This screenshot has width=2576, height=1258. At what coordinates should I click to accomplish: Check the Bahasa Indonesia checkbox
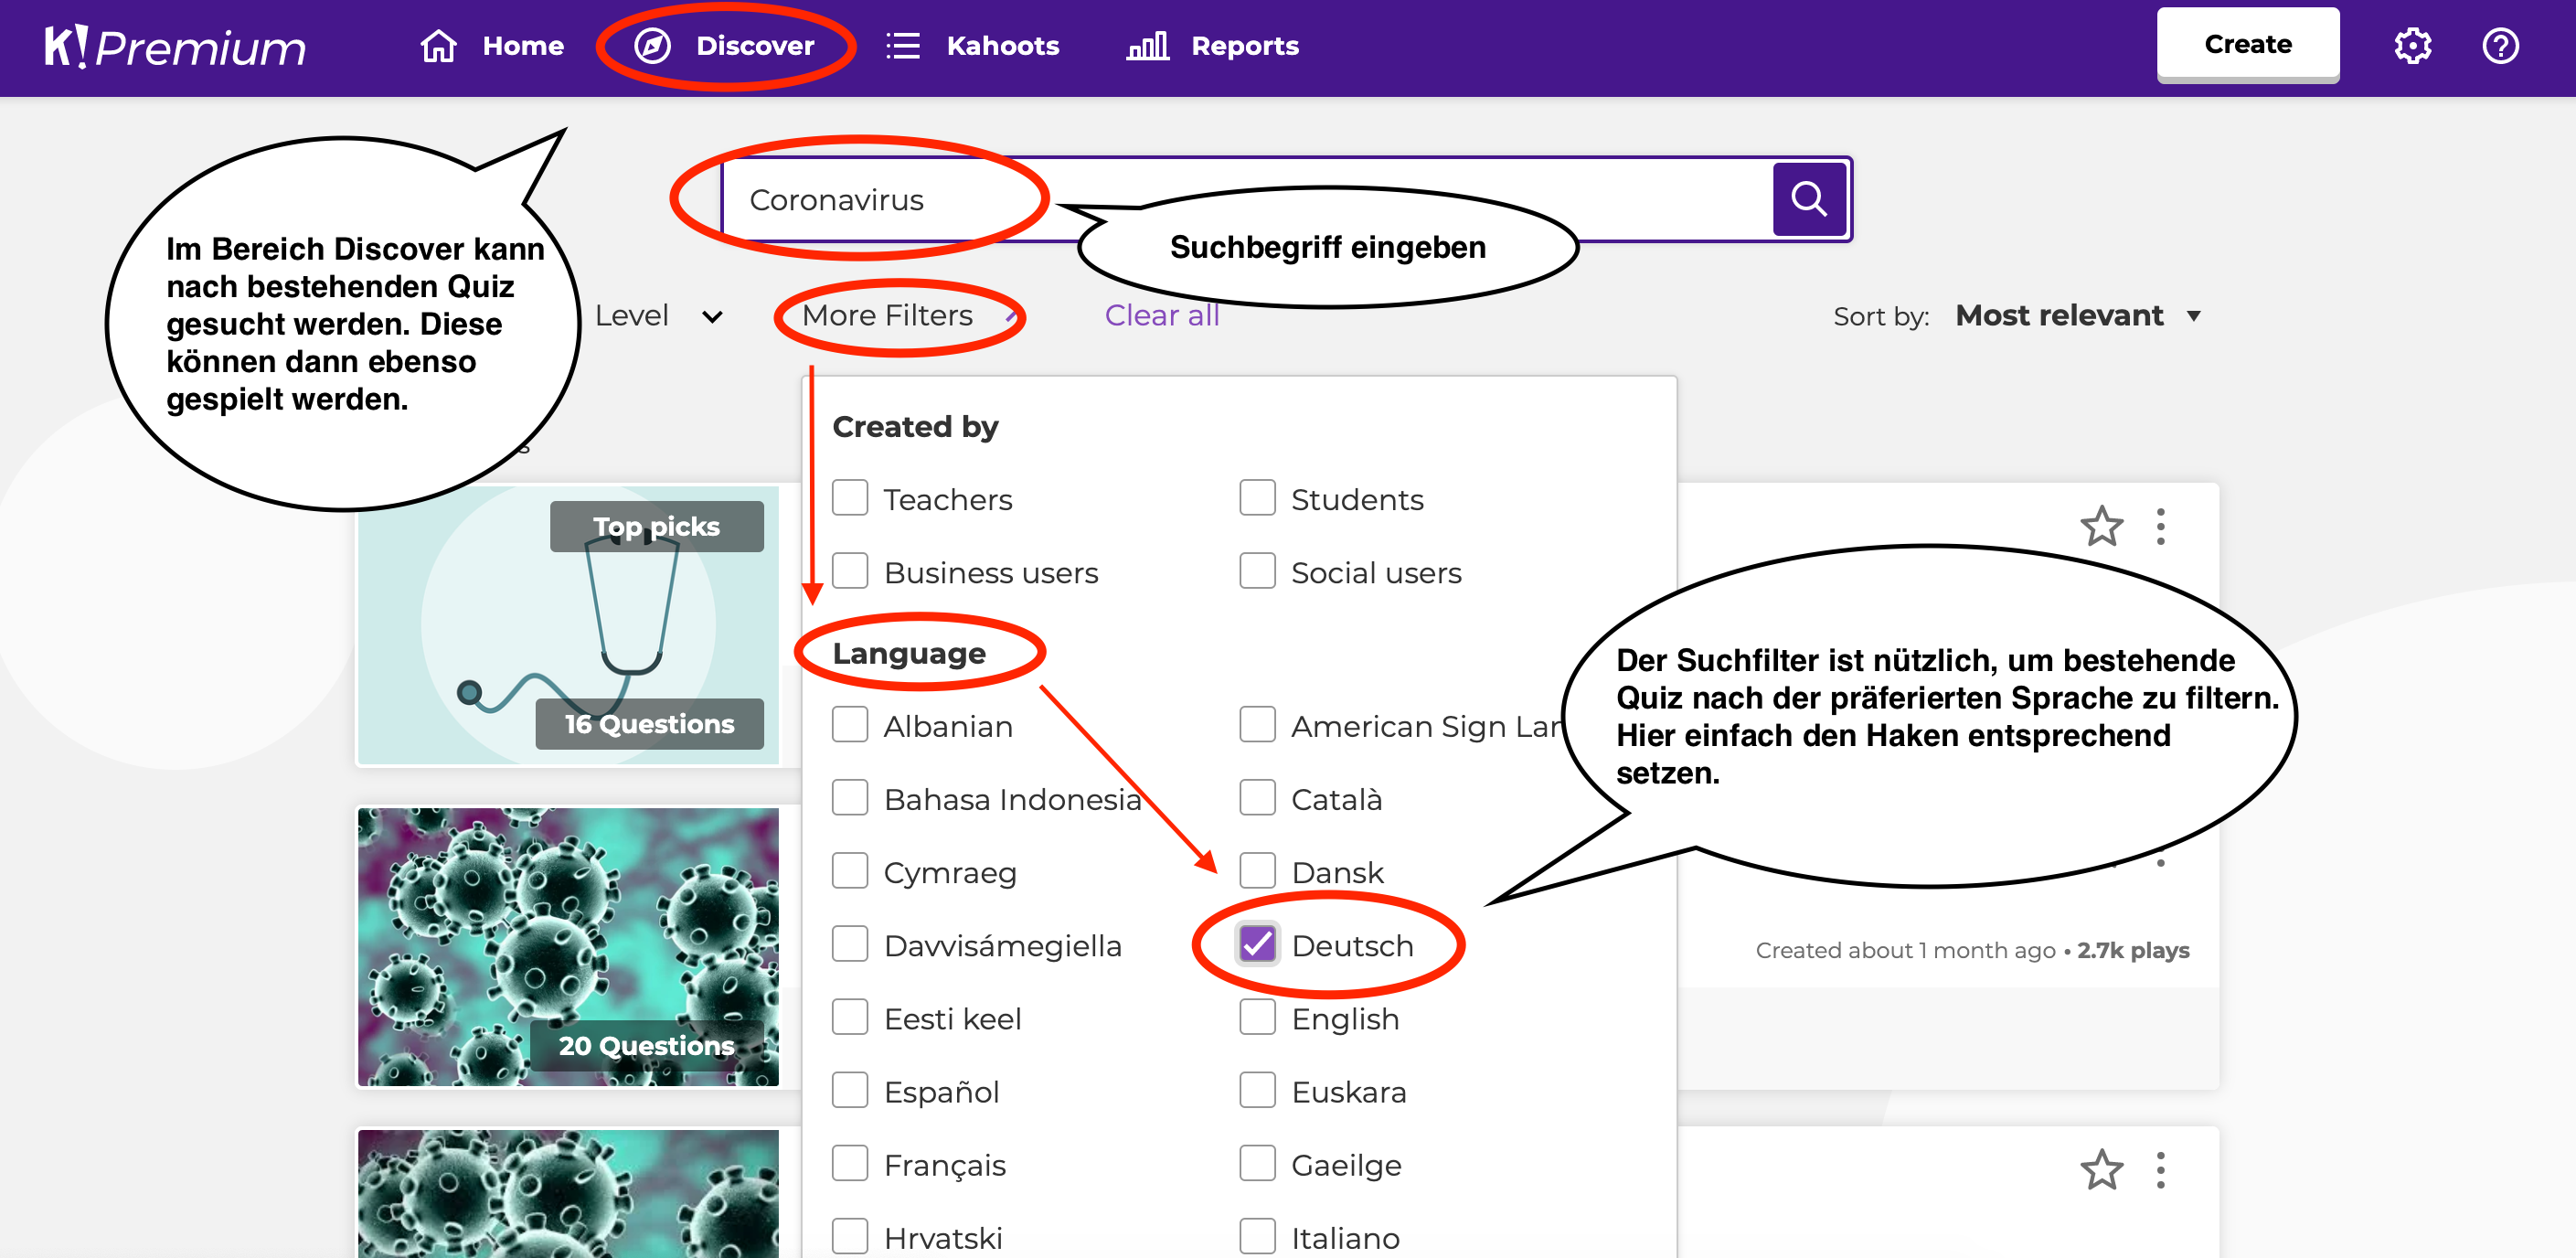pyautogui.click(x=850, y=798)
